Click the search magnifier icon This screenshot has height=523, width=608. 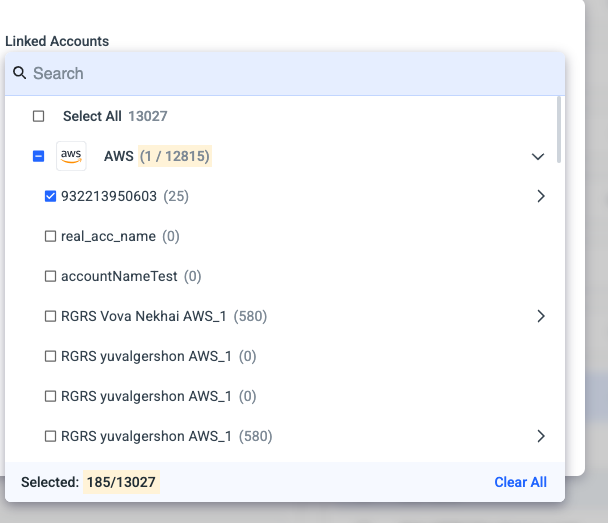[19, 73]
